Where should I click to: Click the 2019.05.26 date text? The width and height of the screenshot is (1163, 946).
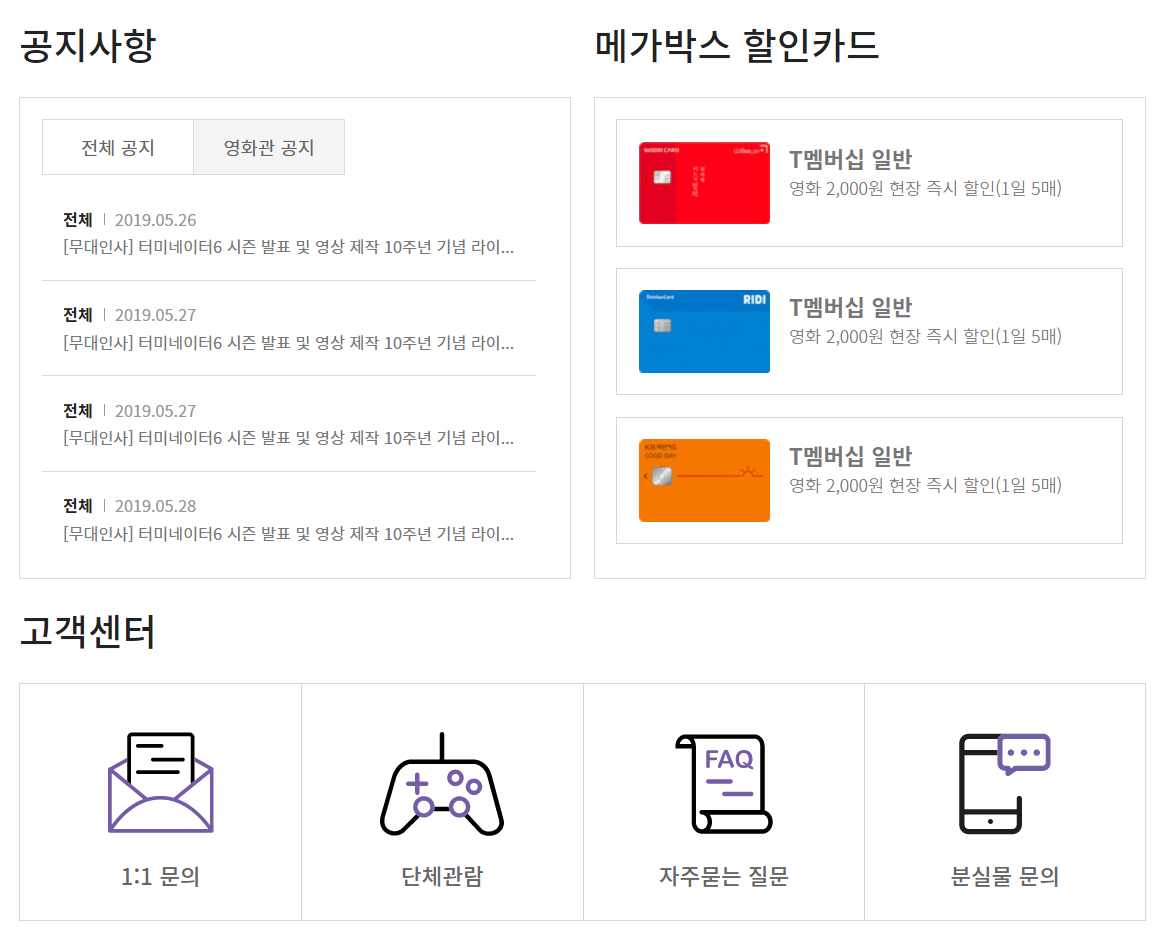coord(156,220)
